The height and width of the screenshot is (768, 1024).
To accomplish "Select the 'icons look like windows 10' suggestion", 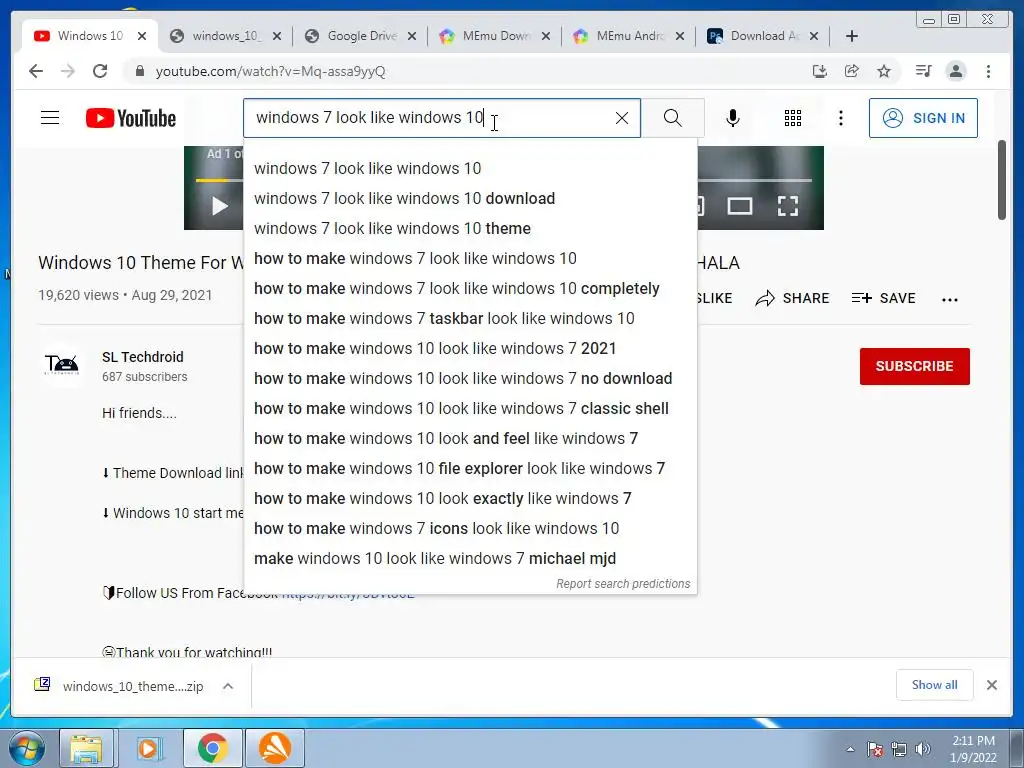I will pos(470,529).
